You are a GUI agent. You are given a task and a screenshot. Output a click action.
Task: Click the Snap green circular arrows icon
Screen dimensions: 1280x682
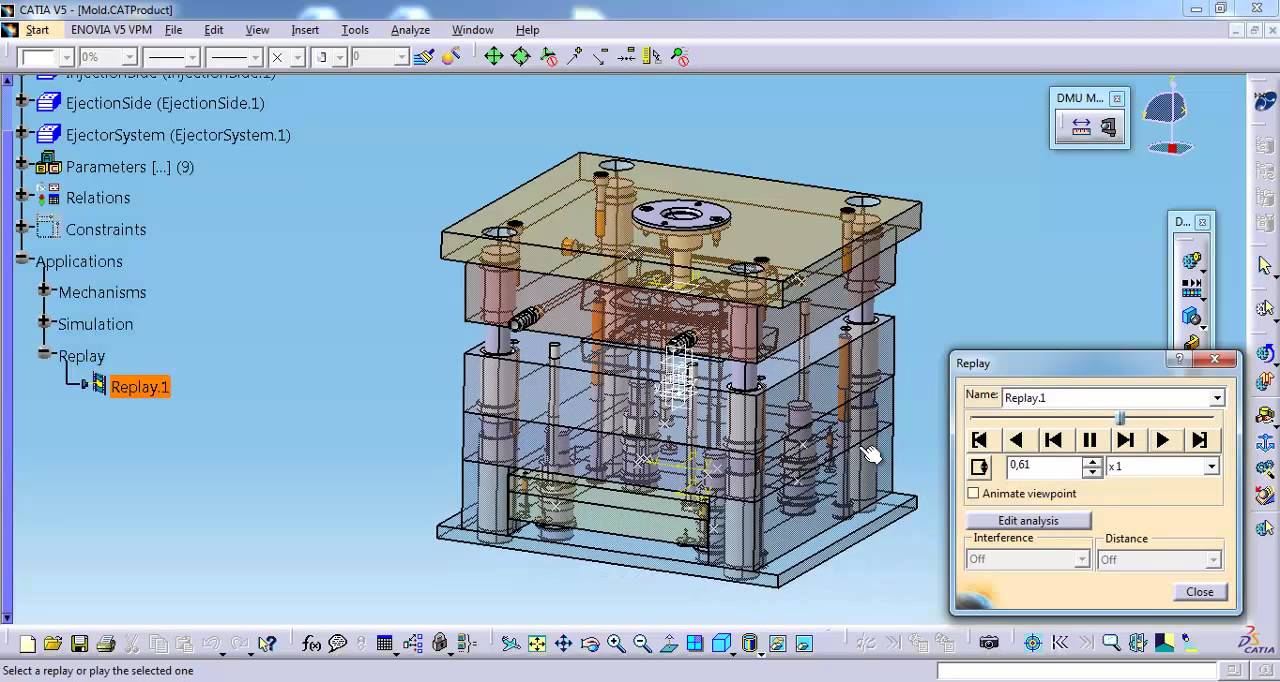tap(520, 57)
